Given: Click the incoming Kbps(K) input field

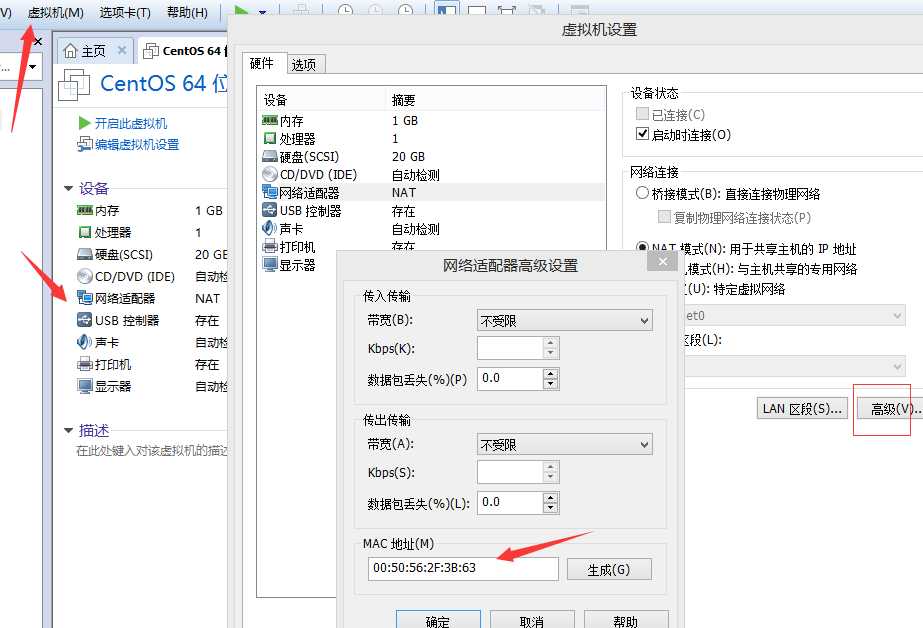Looking at the screenshot, I should click(510, 348).
